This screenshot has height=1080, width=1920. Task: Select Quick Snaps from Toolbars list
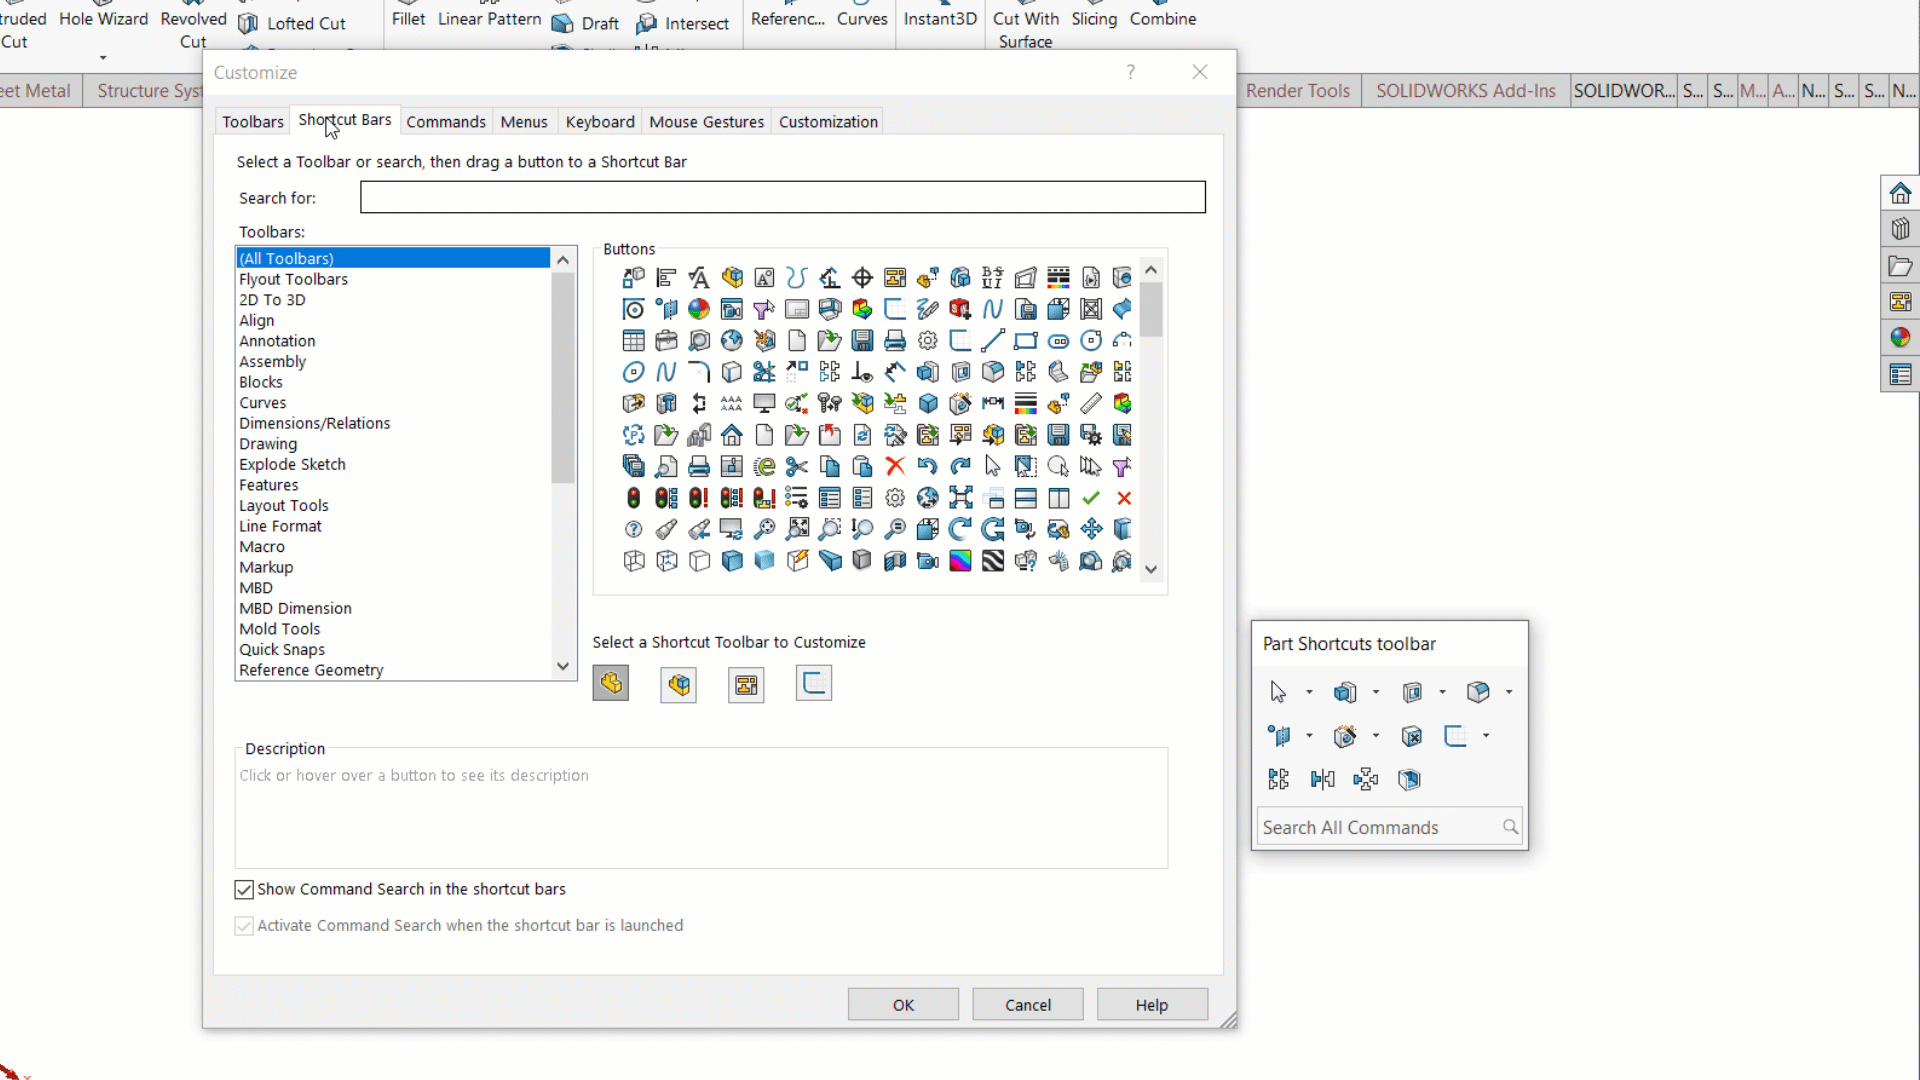pyautogui.click(x=282, y=649)
